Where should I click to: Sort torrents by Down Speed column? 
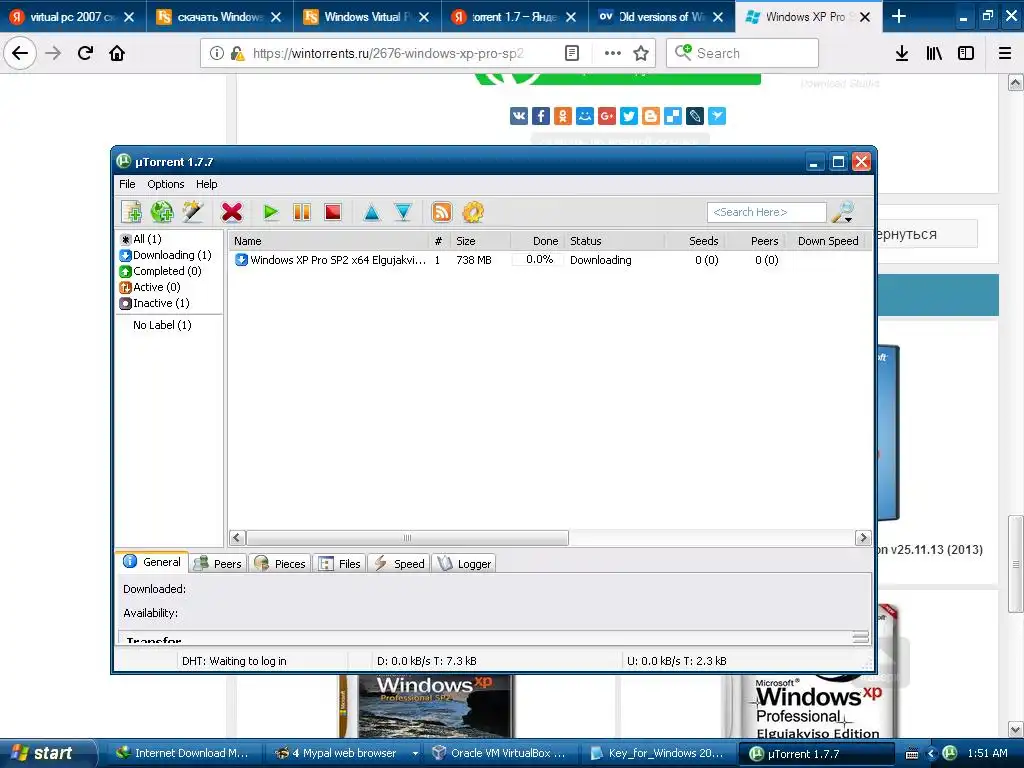click(827, 241)
